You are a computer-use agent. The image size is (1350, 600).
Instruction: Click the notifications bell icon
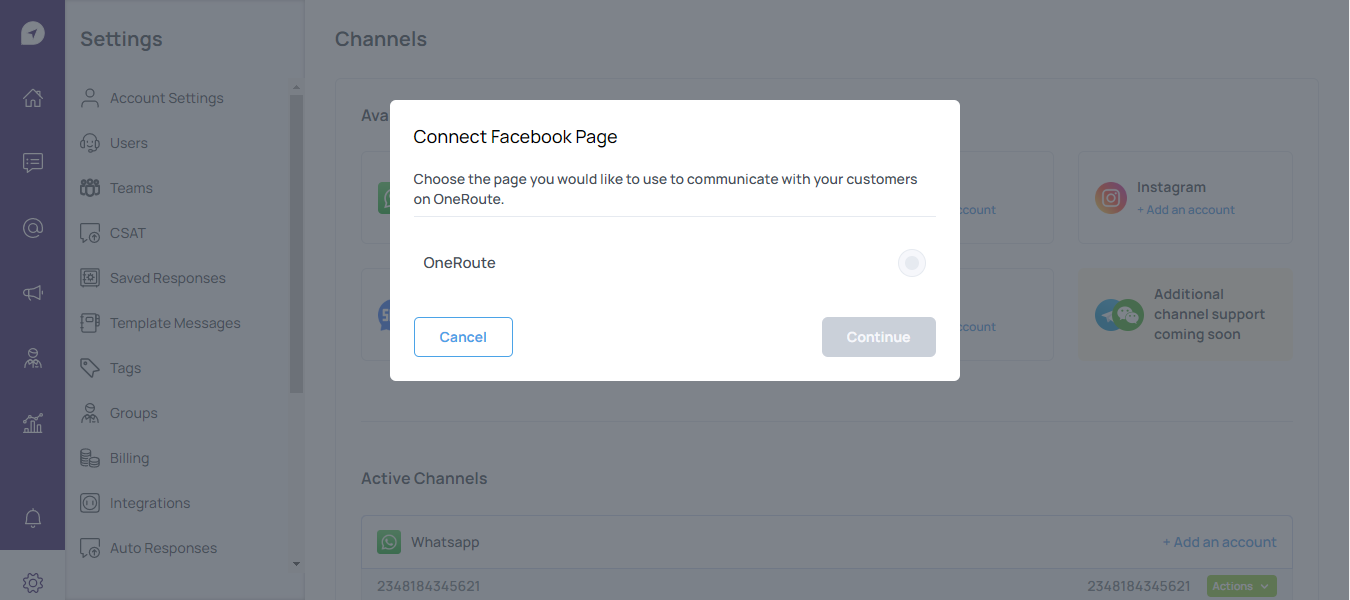(33, 518)
